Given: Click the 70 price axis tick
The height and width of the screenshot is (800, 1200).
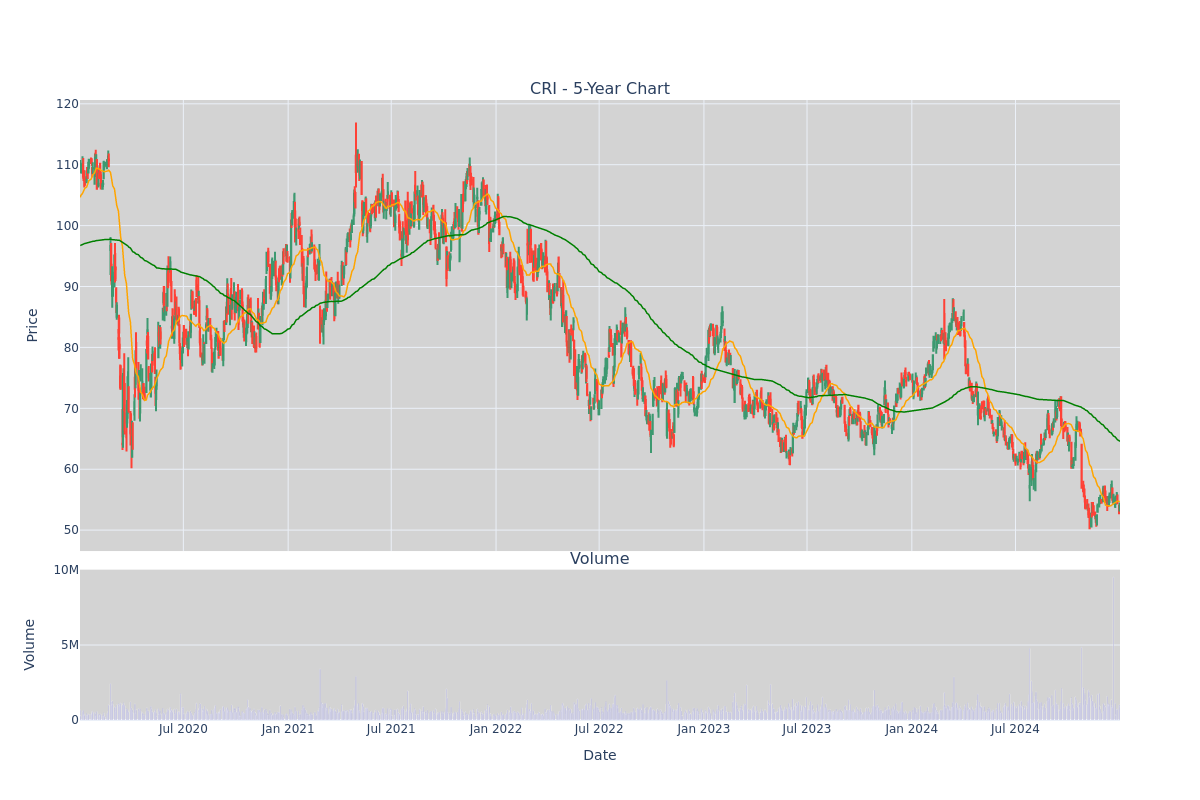Looking at the screenshot, I should [70, 409].
